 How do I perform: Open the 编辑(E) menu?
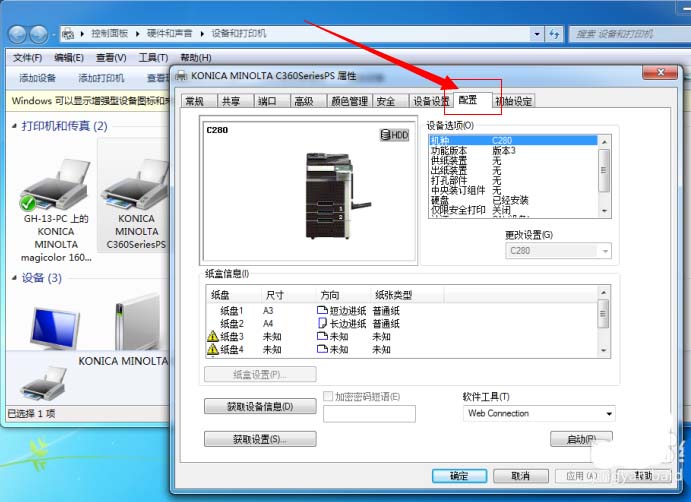coord(69,58)
